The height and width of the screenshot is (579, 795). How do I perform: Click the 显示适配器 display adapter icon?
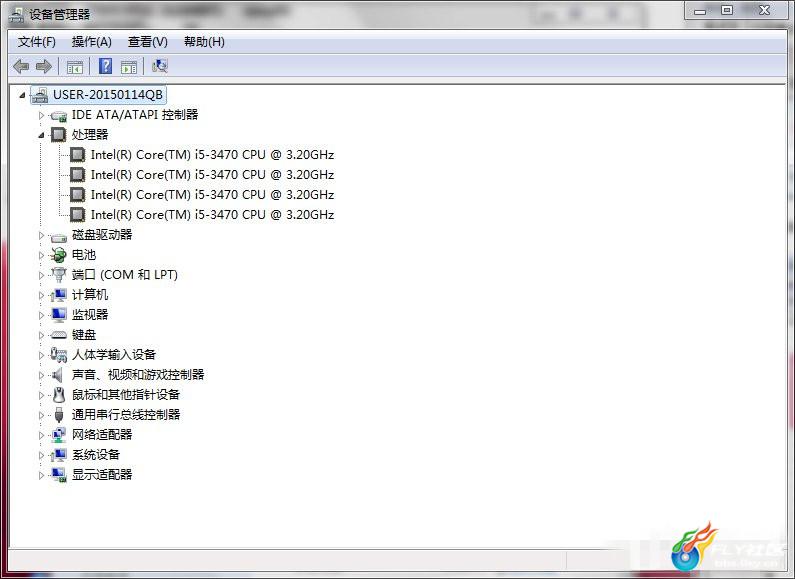(59, 475)
